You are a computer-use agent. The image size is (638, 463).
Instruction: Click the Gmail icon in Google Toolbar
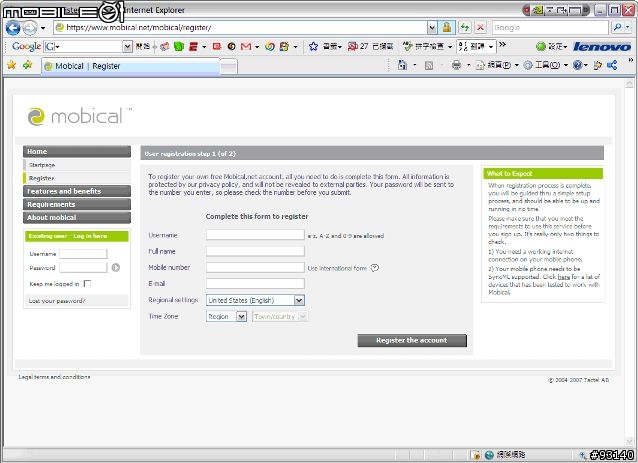click(246, 47)
